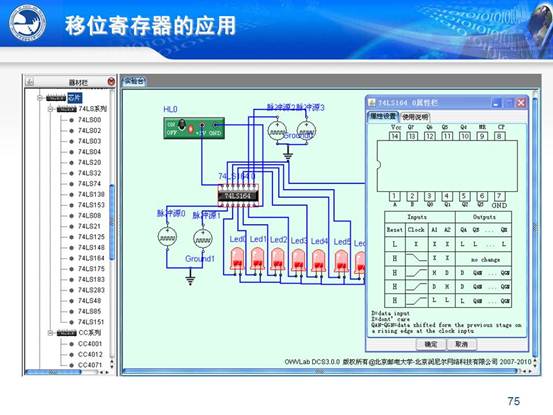Select 74LS148 in the component tree
The image size is (553, 415).
tap(91, 248)
